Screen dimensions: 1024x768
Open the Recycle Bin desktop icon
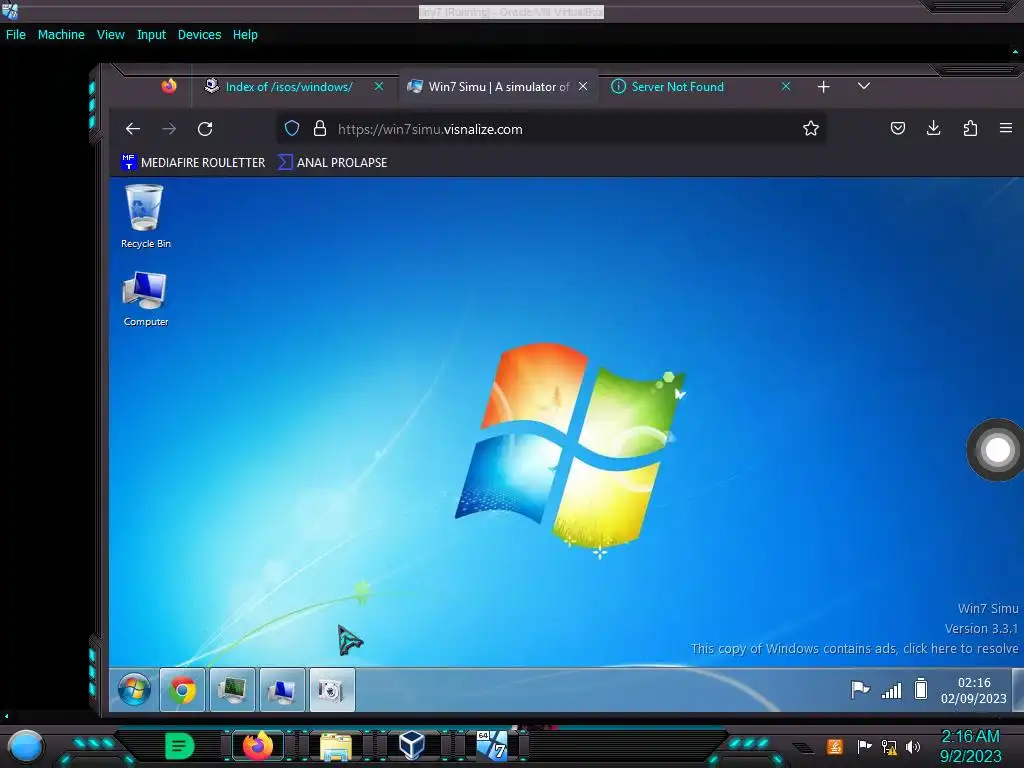click(145, 216)
